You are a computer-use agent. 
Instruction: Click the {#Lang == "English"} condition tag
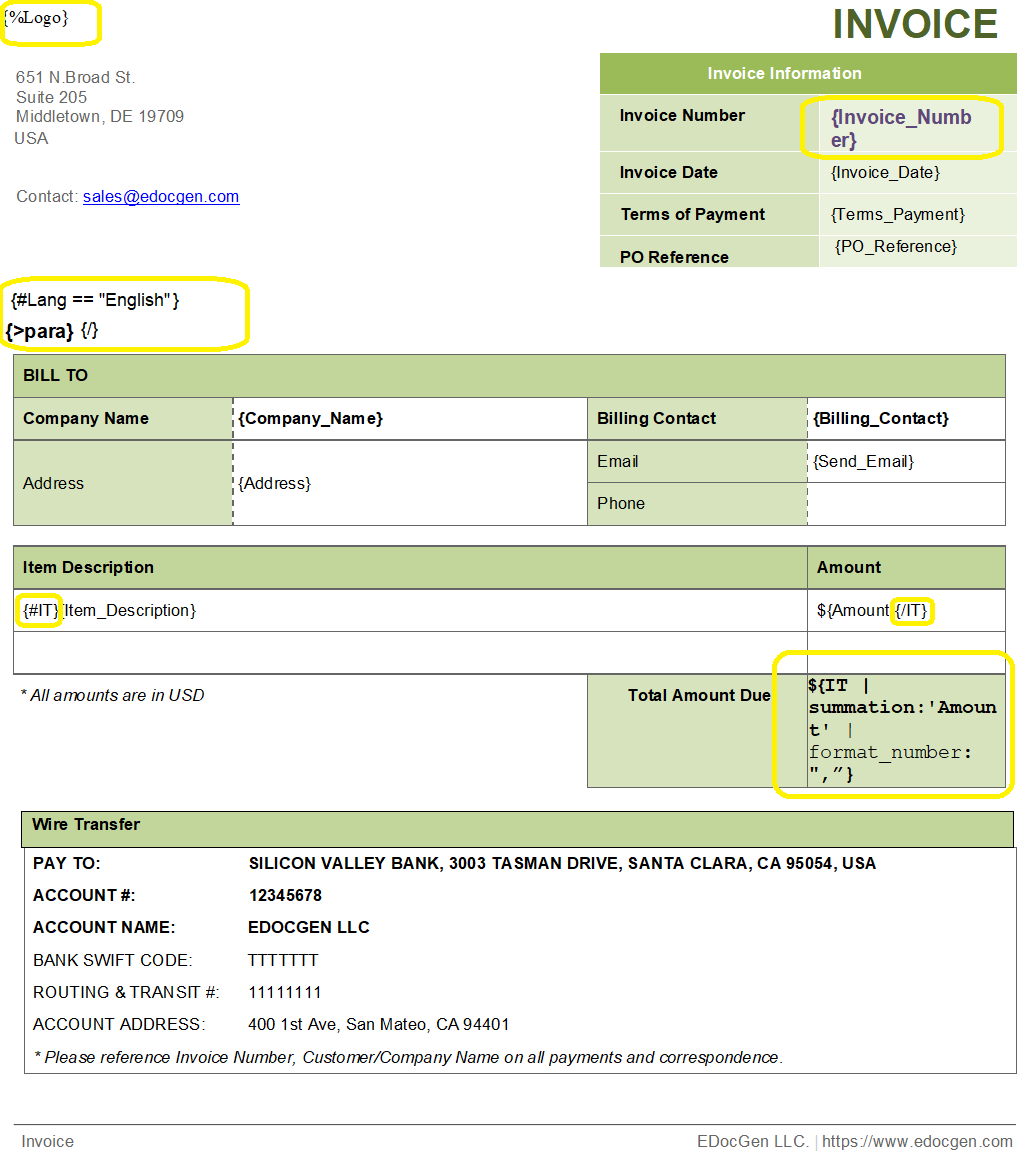95,300
